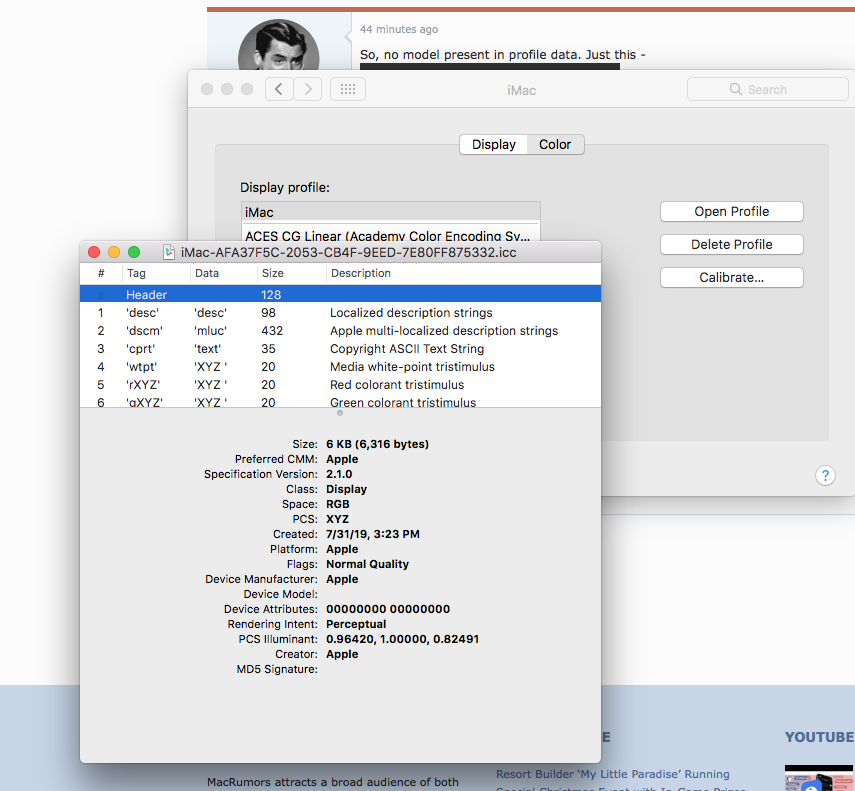Select the 'wtpt' tag row
Viewport: 855px width, 791px height.
(340, 366)
